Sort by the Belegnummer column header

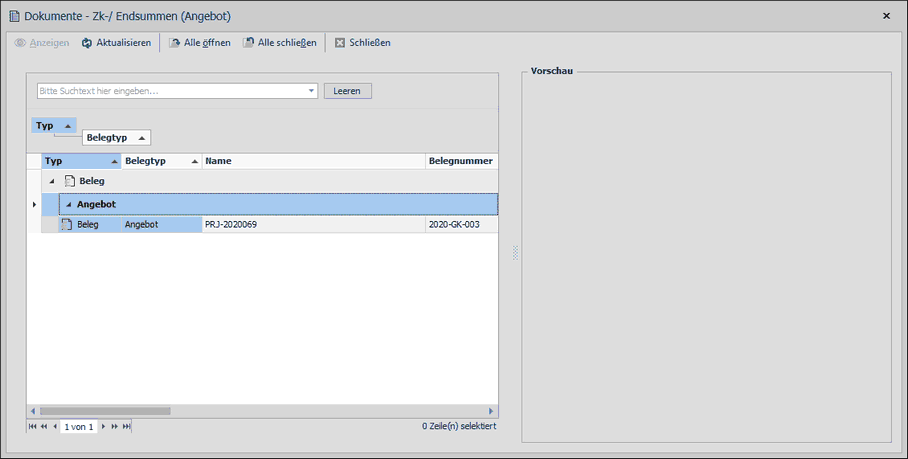460,161
